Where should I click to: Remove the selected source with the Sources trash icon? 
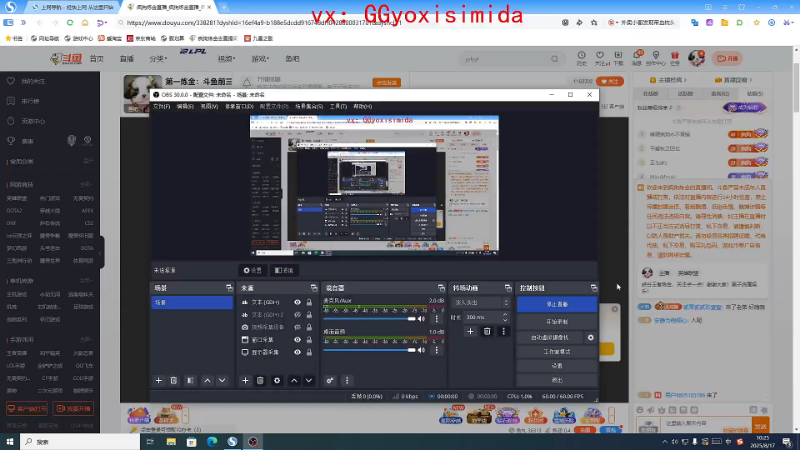click(260, 381)
